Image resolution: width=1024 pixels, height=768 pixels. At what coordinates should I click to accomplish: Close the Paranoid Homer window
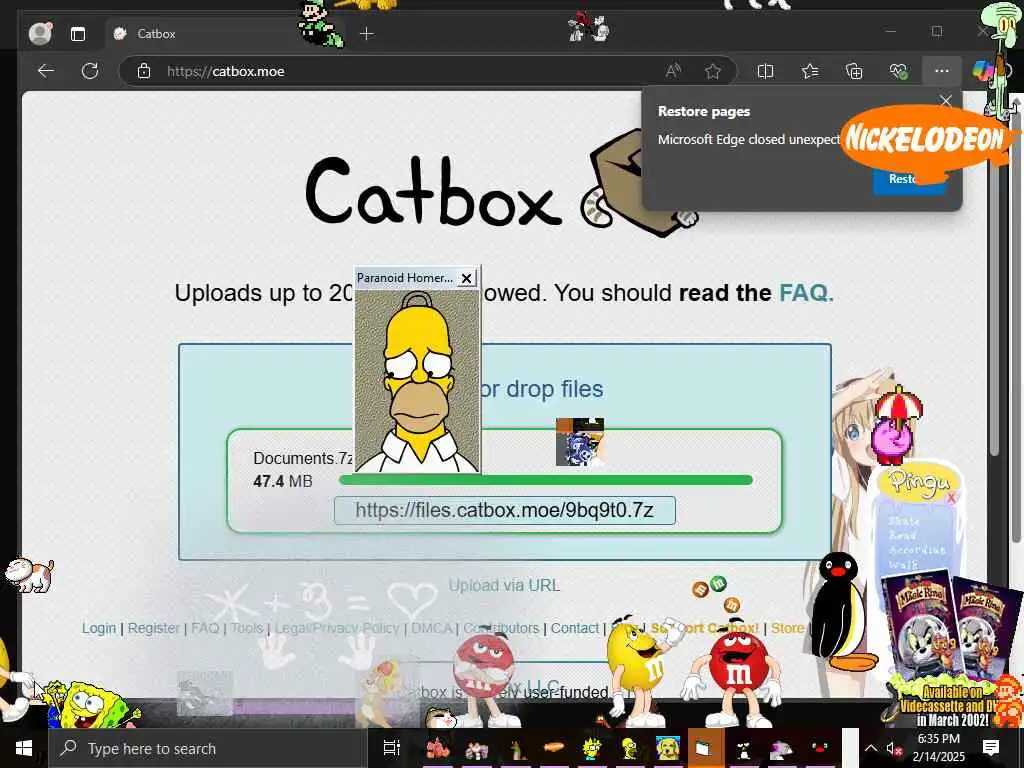point(466,278)
